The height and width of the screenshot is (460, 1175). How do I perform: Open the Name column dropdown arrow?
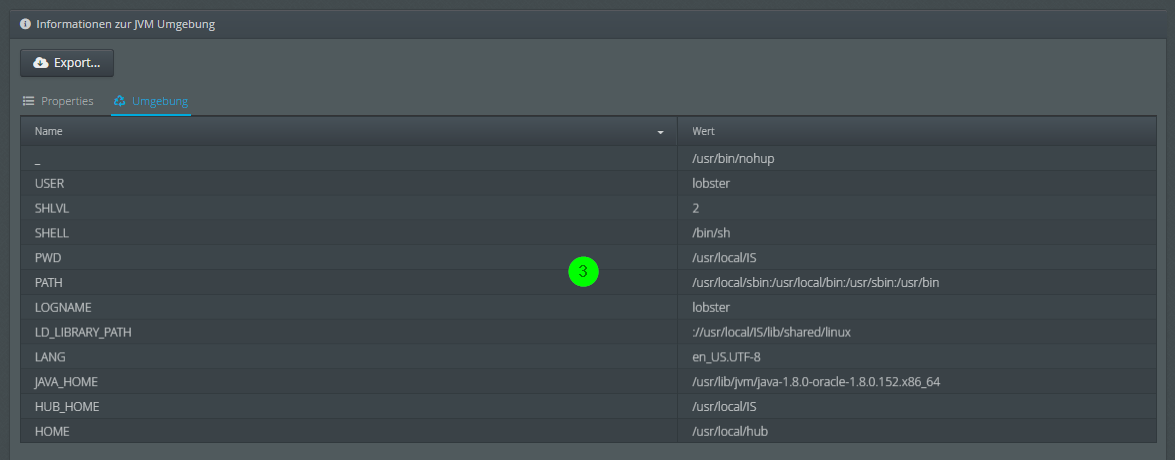click(x=660, y=132)
